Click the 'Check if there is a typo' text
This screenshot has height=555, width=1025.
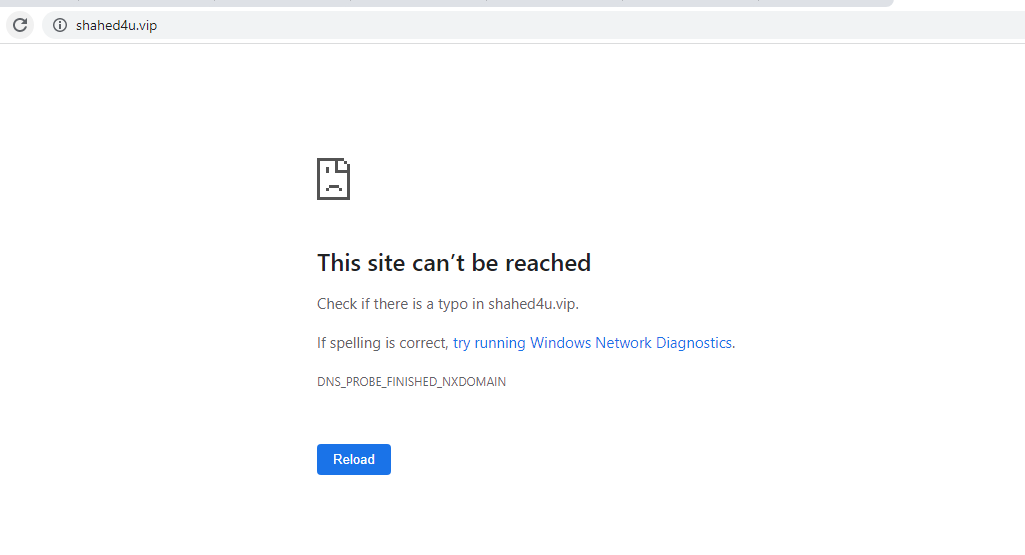400,304
